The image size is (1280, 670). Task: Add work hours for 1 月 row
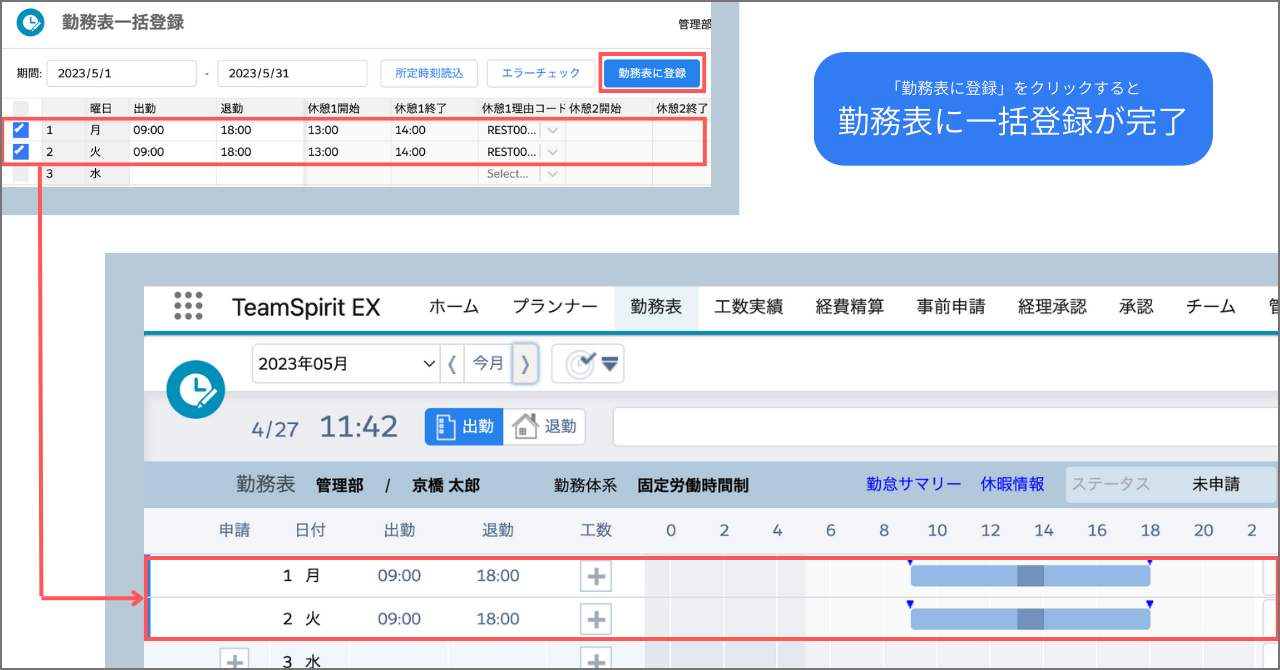coord(596,576)
